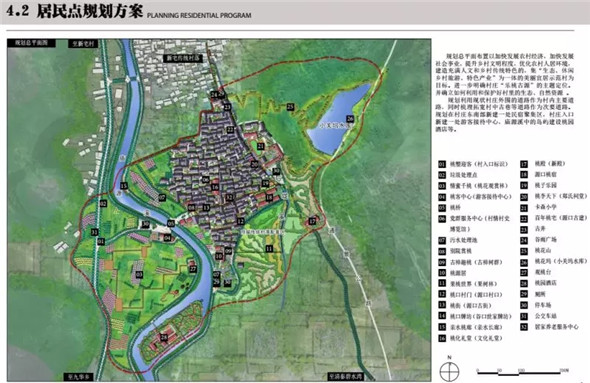Click the distance scale bar
Image resolution: width=590 pixels, height=383 pixels.
[523, 372]
